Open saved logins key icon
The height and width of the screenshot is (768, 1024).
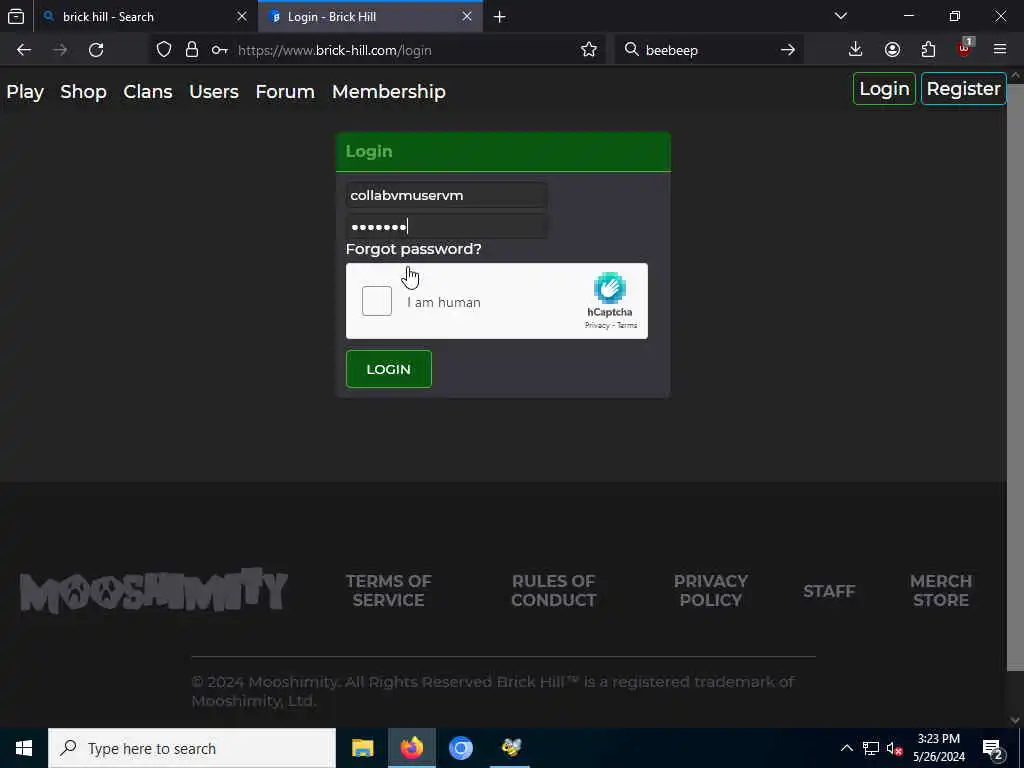[x=219, y=50]
